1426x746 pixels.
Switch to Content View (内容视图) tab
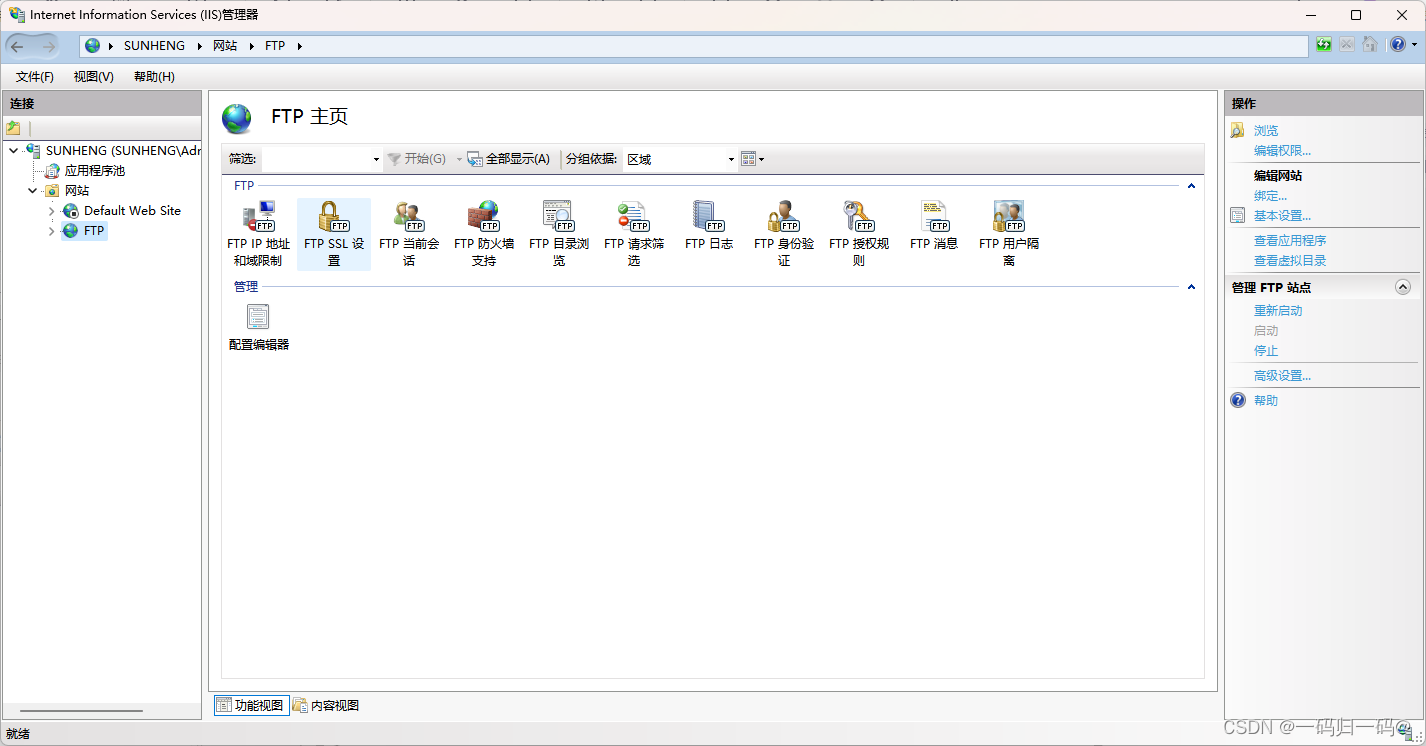pyautogui.click(x=326, y=705)
